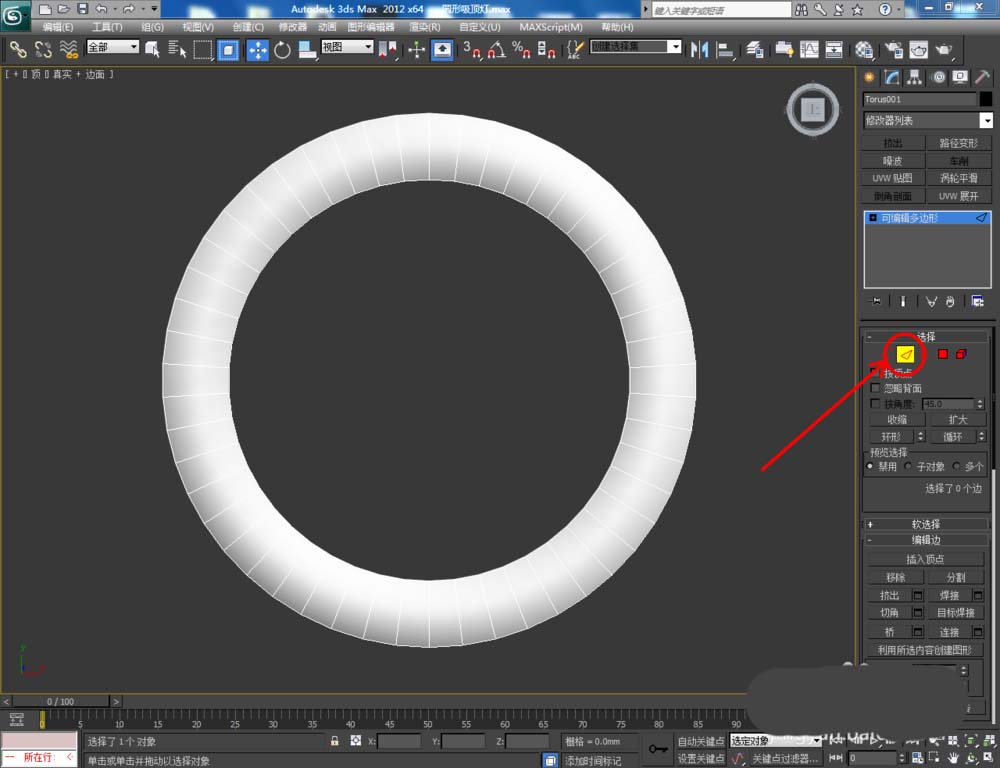Open the Hierarchy command panel tab
Screen dimensions: 1000x768
click(x=915, y=77)
